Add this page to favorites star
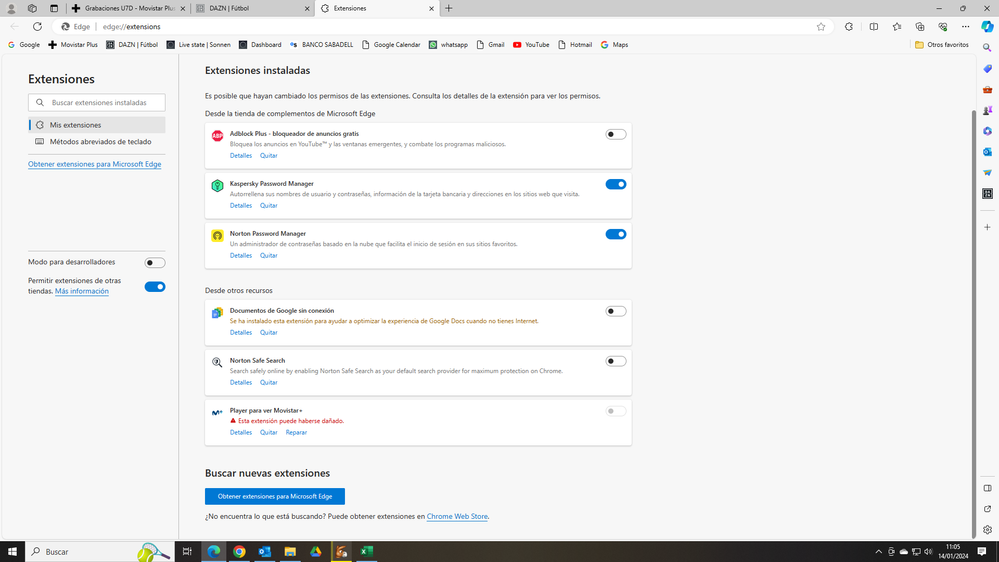 [x=821, y=27]
